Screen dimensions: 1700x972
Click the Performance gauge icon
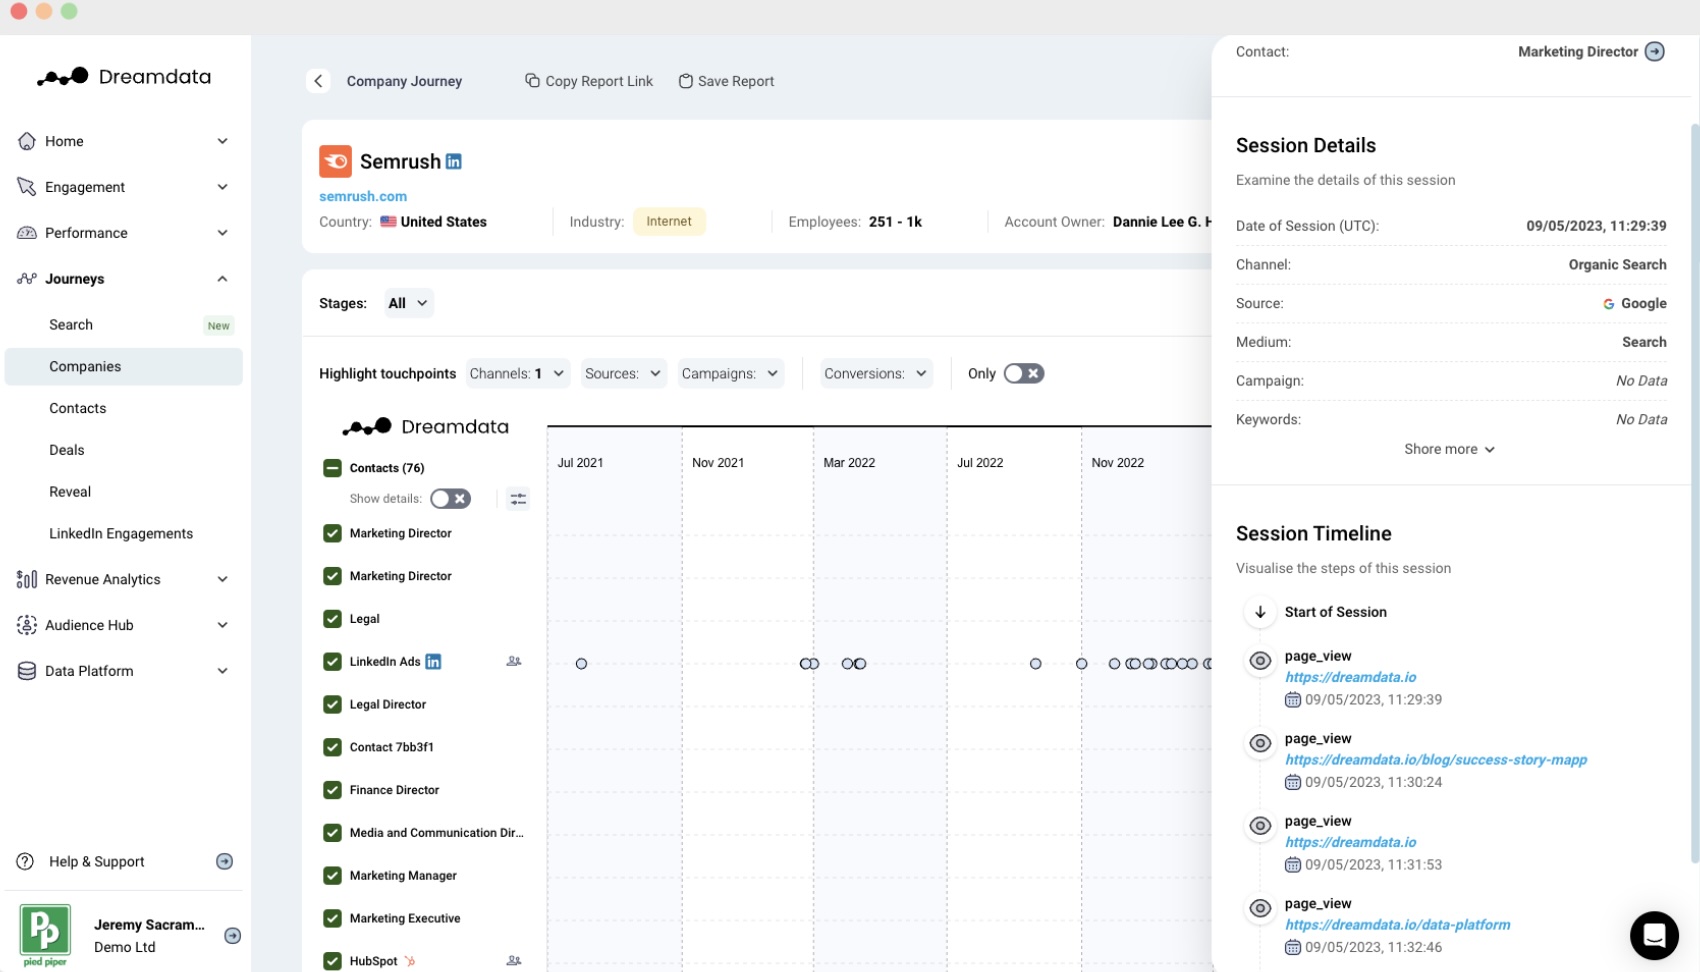point(27,233)
